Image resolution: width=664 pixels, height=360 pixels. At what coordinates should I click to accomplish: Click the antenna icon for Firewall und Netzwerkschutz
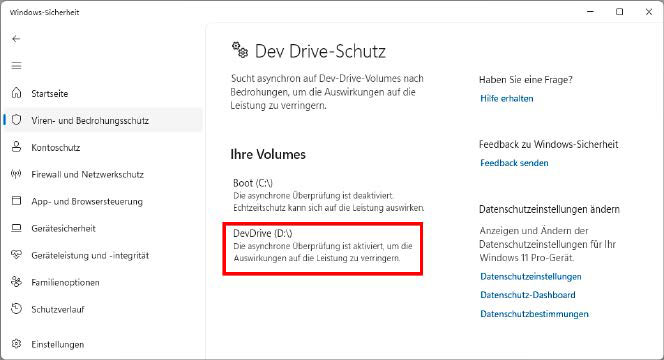click(16, 174)
